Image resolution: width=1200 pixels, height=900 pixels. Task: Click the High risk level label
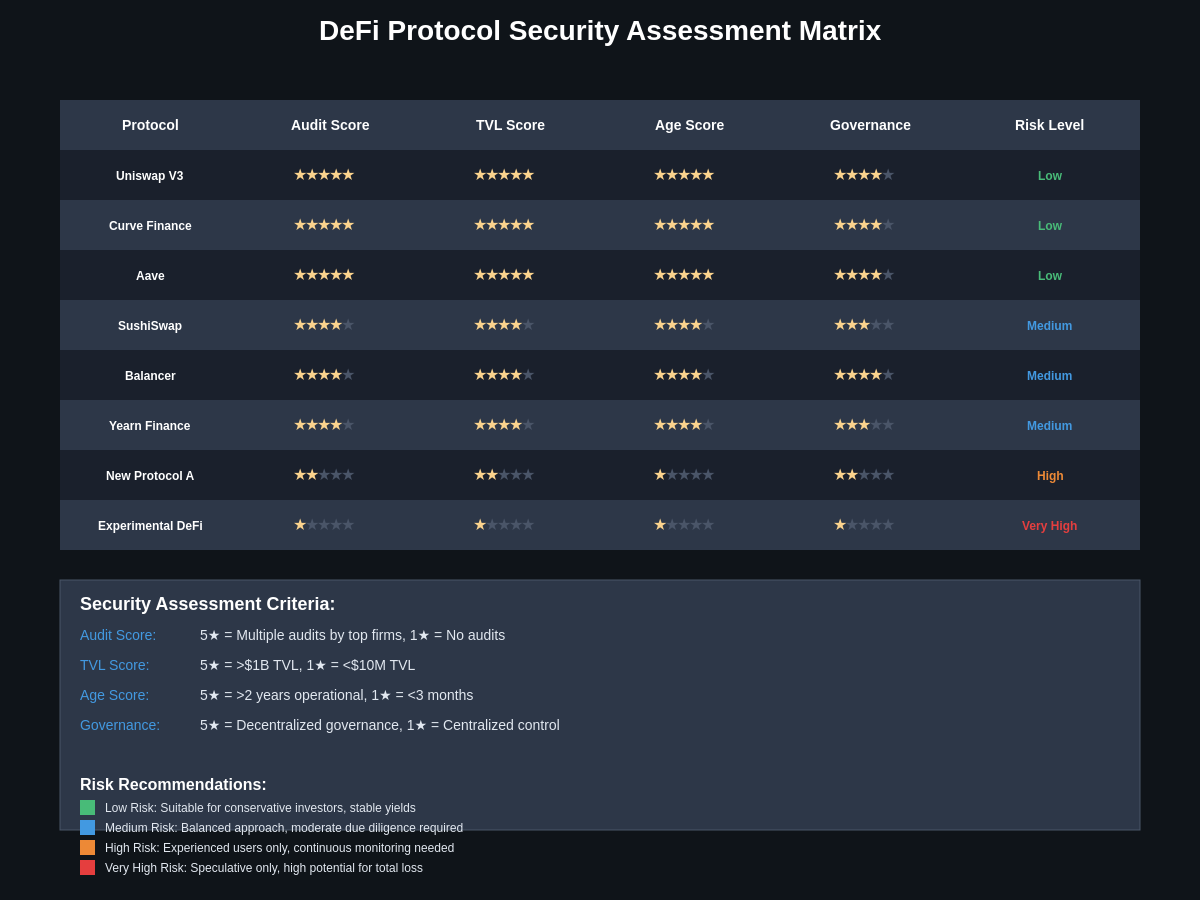pos(1050,476)
